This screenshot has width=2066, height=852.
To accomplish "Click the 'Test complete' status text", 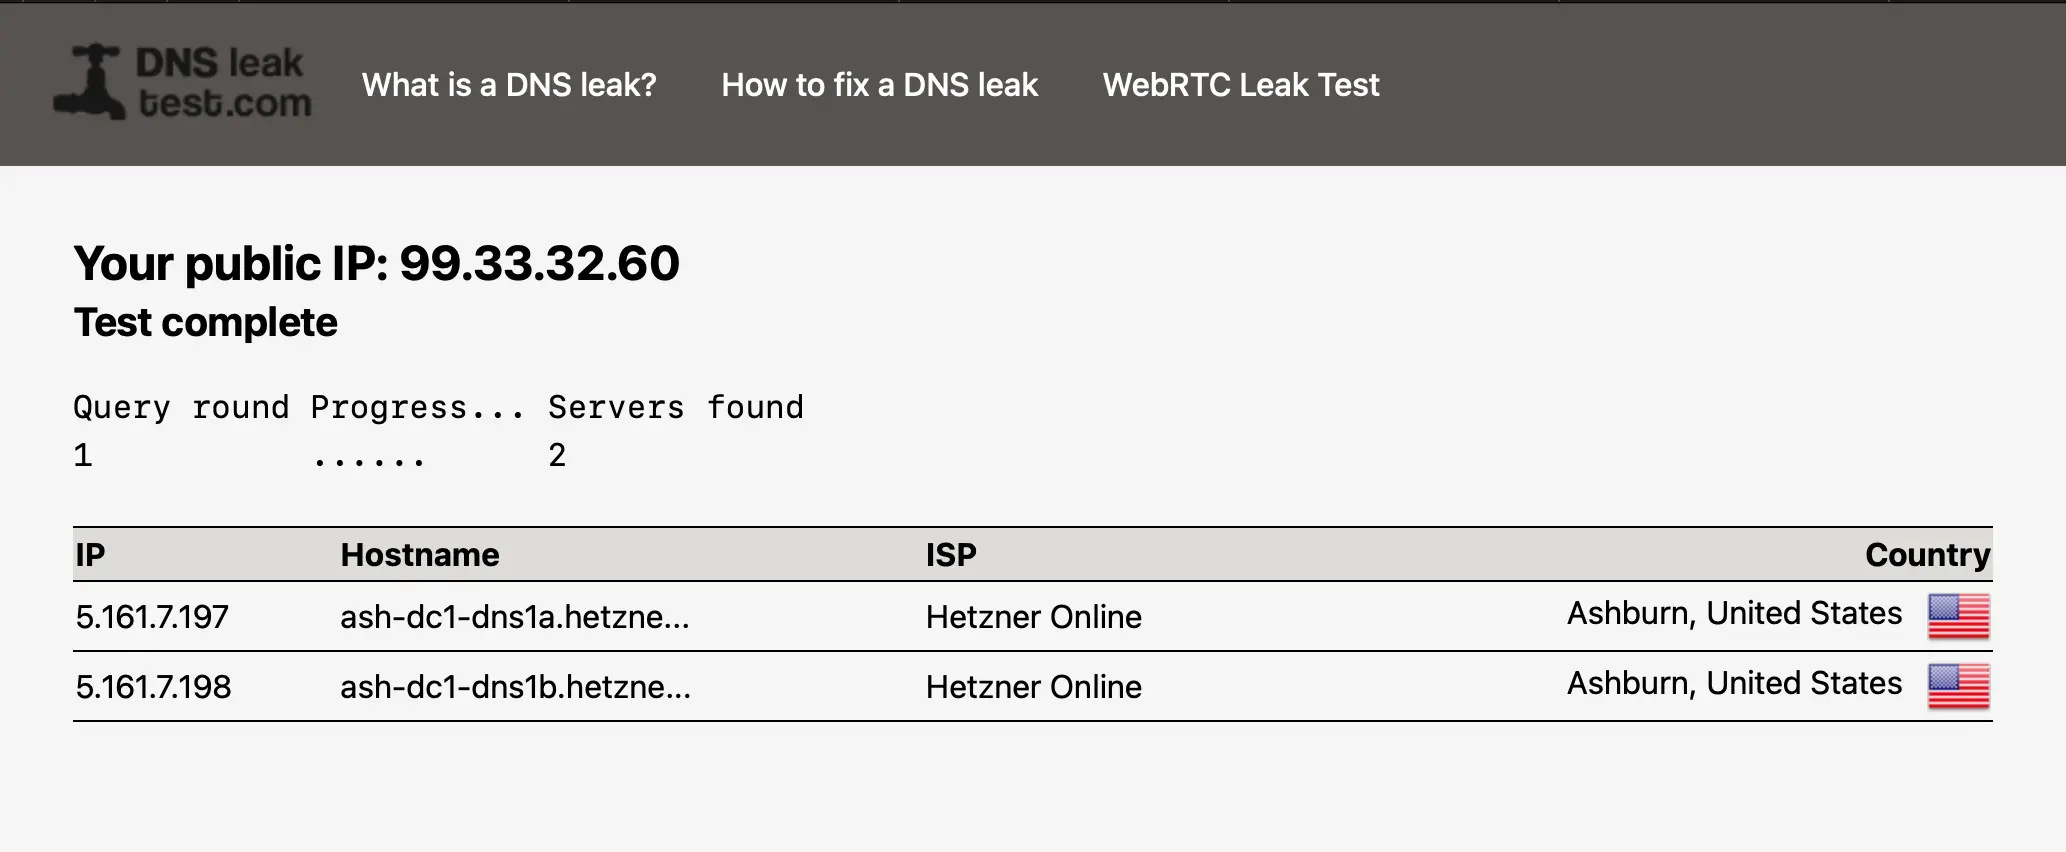I will (205, 322).
